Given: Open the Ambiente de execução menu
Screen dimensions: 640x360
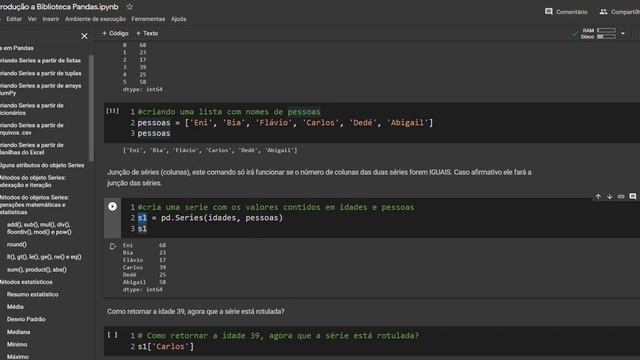Looking at the screenshot, I should (96, 19).
